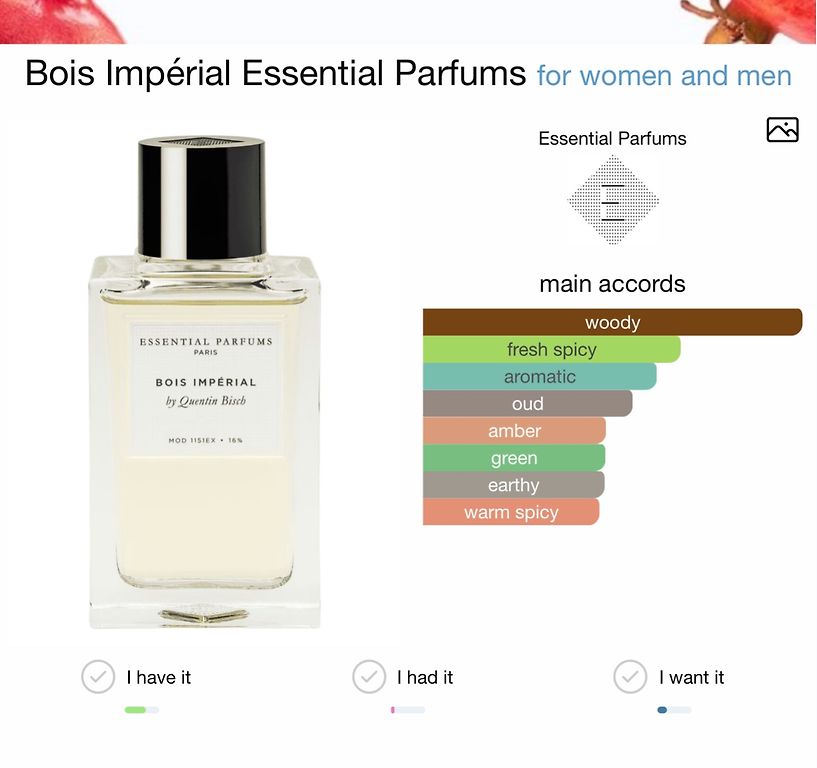Image resolution: width=817 pixels, height=768 pixels.
Task: Click the Essential Parfums brand name link
Action: click(612, 139)
